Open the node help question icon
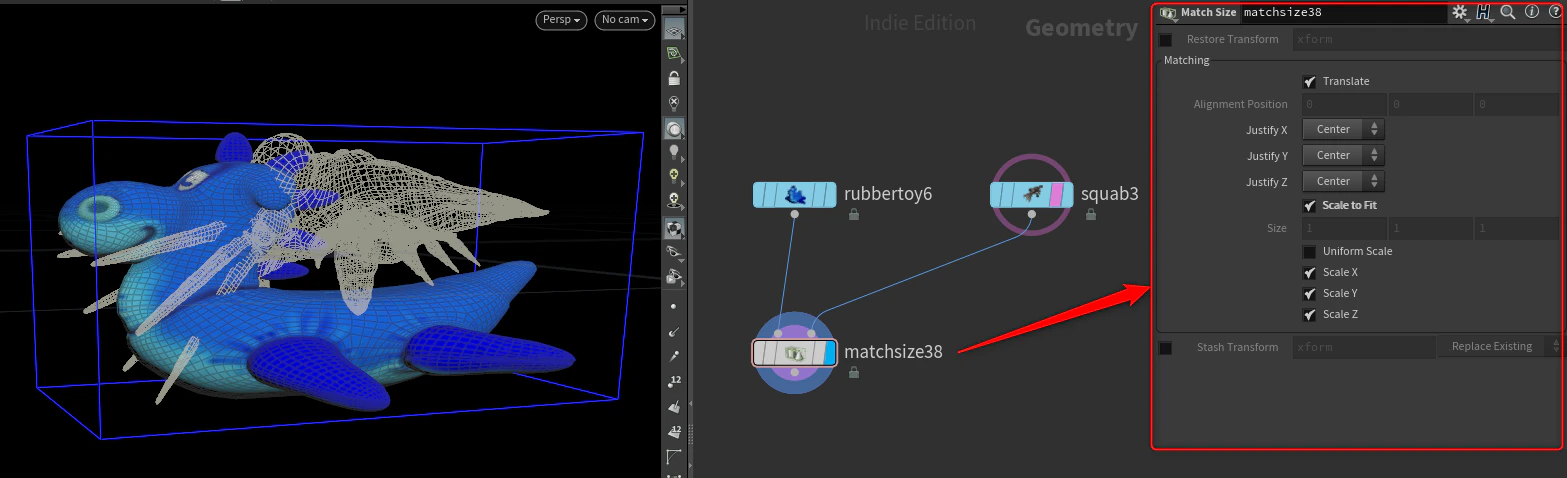Viewport: 1567px width, 478px height. (1555, 12)
